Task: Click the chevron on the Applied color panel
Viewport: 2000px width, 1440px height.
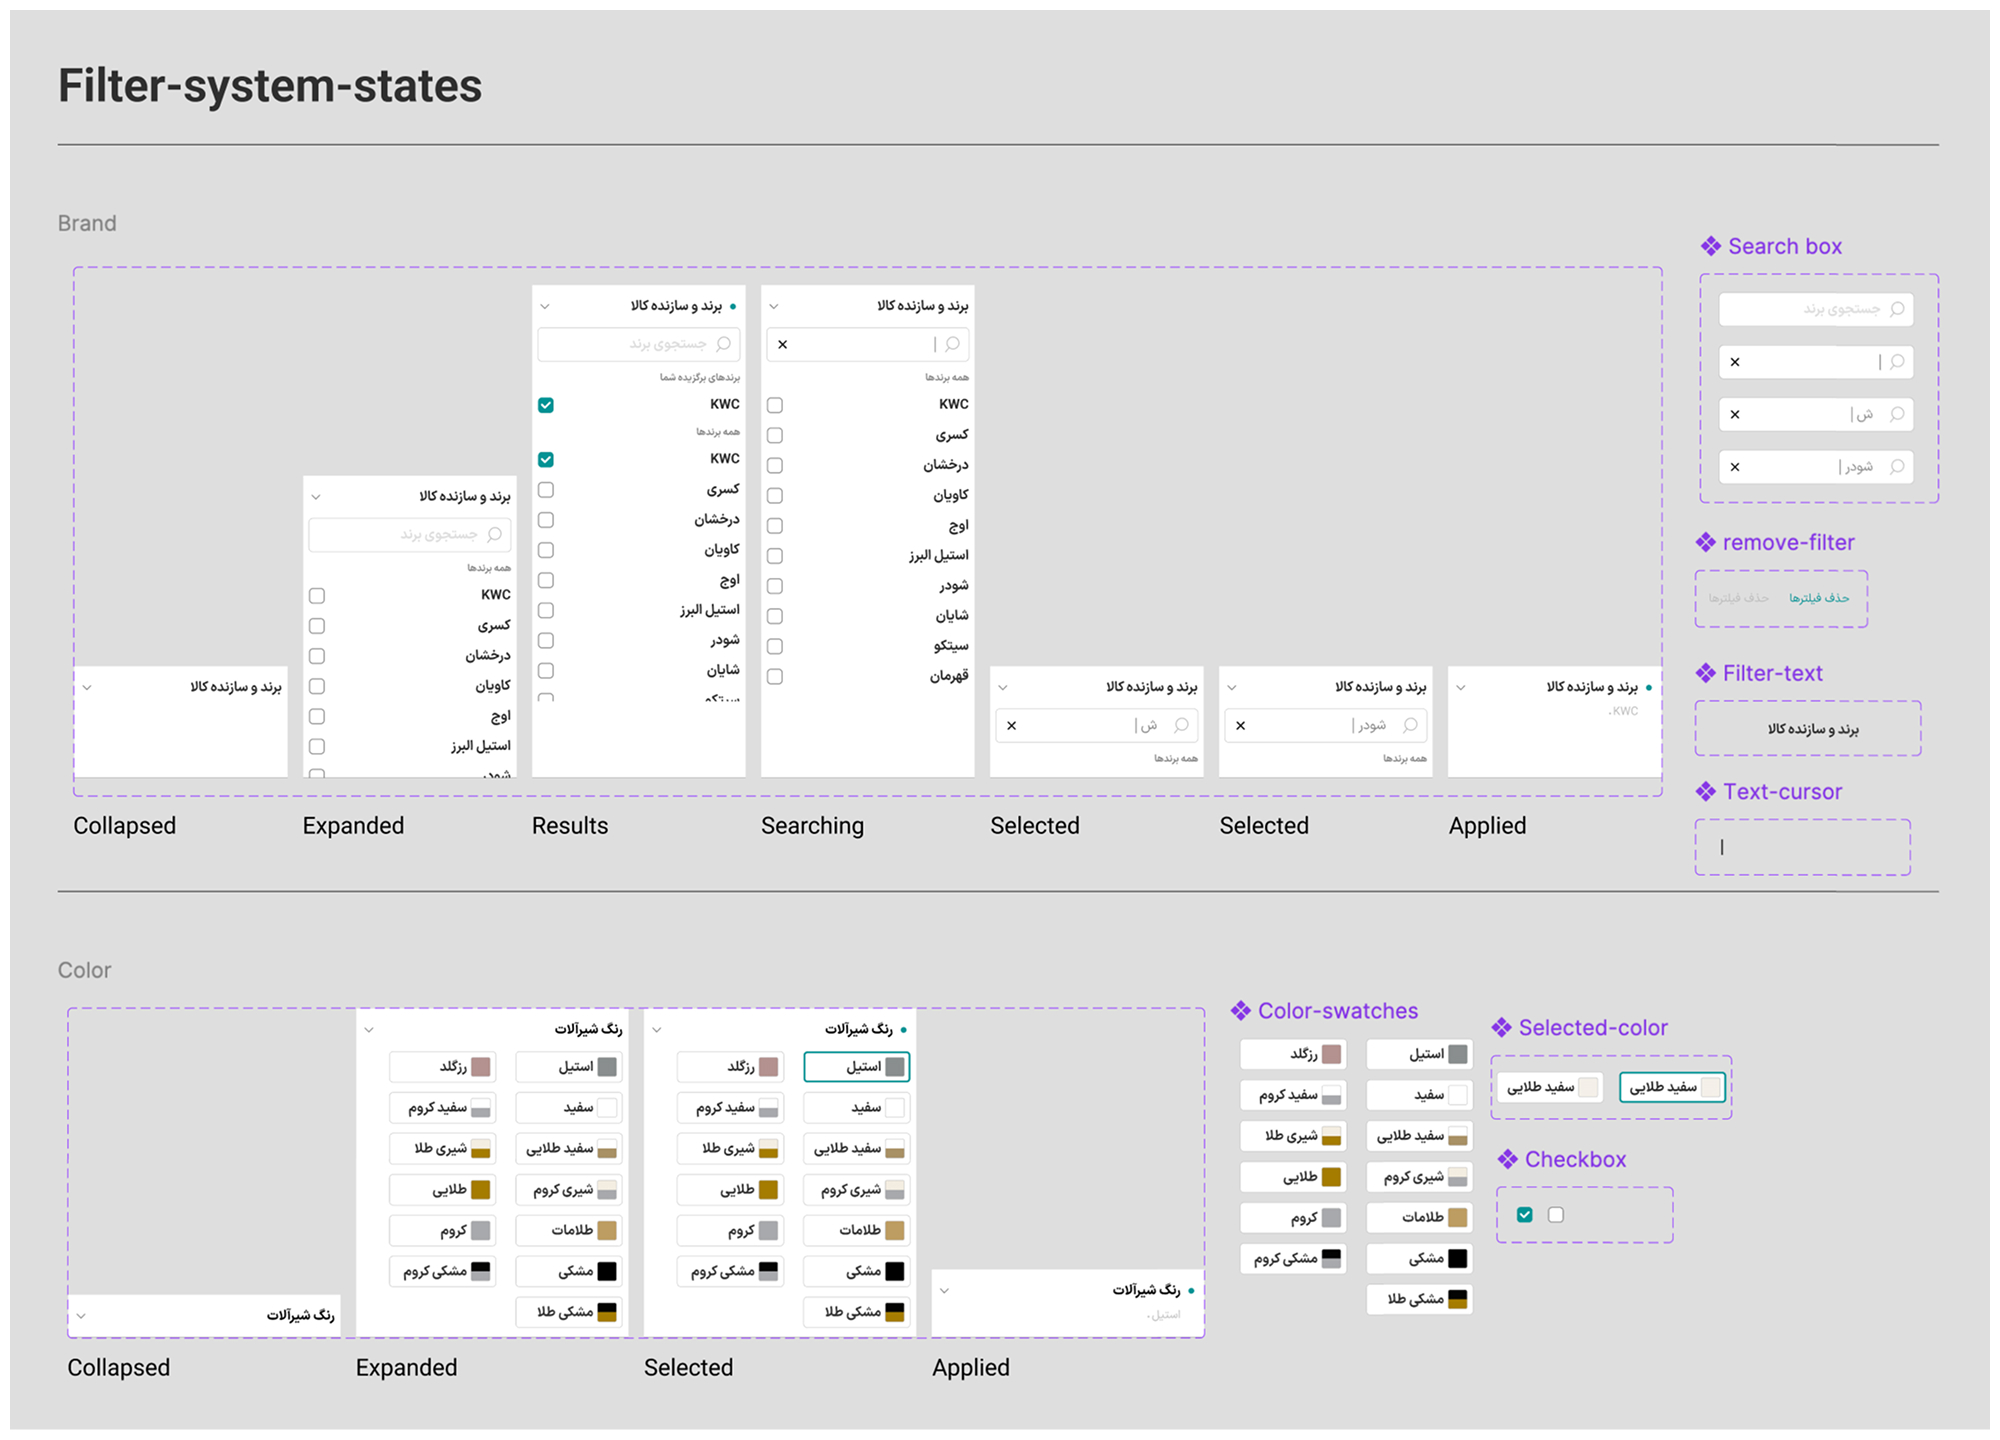Action: click(x=944, y=1291)
